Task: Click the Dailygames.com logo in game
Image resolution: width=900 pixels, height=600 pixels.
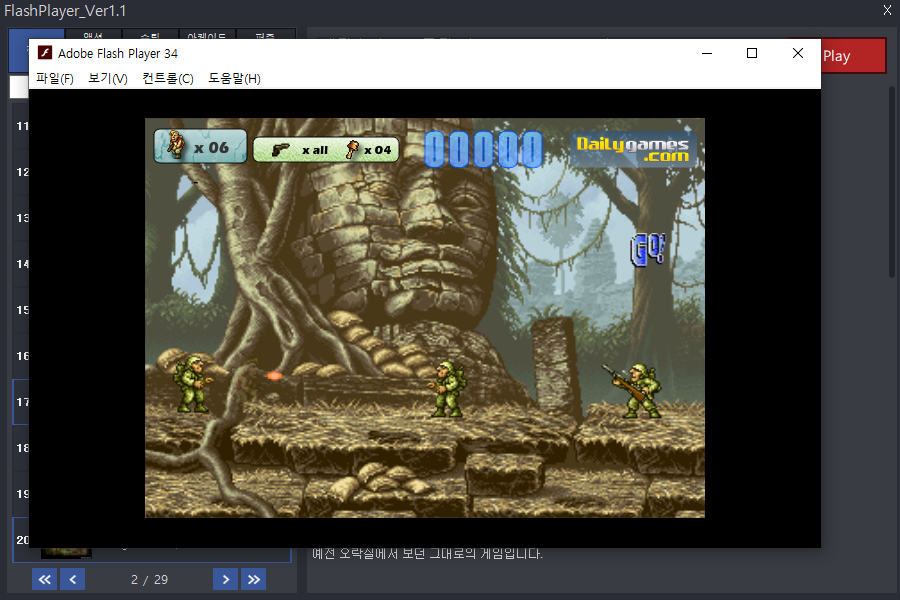Action: [x=633, y=149]
